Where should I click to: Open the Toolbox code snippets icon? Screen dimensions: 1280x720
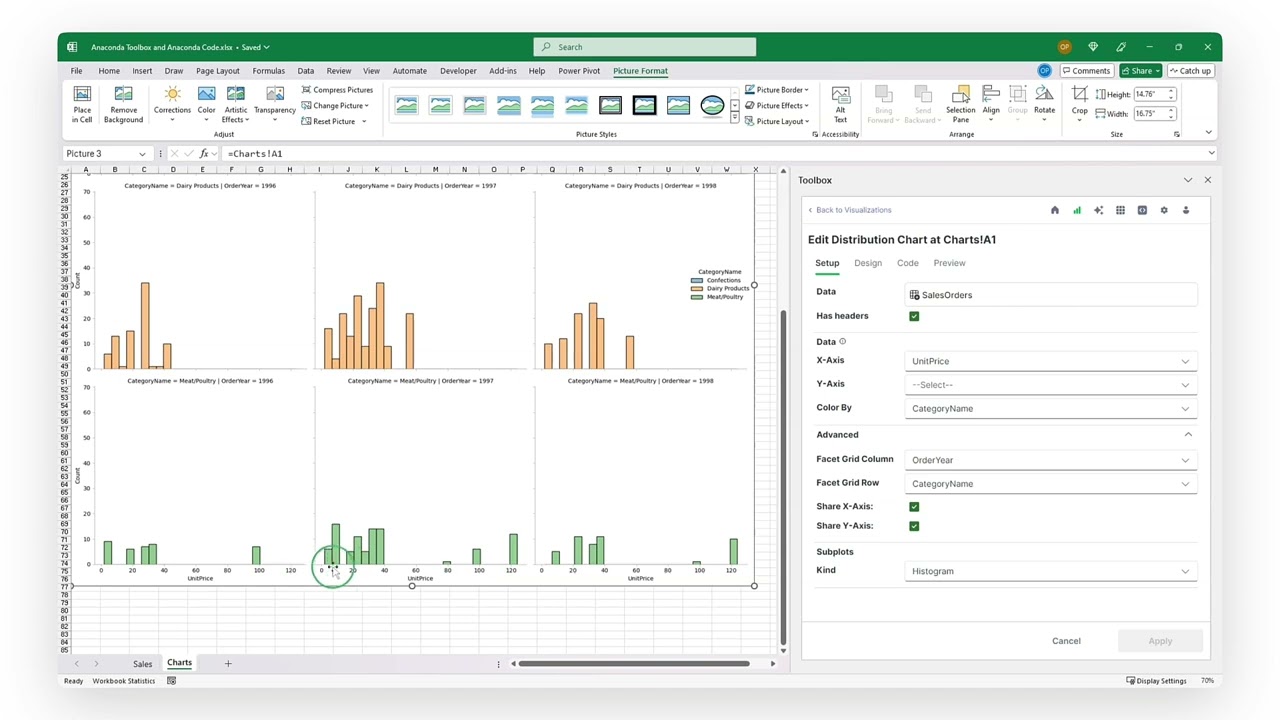click(1142, 210)
